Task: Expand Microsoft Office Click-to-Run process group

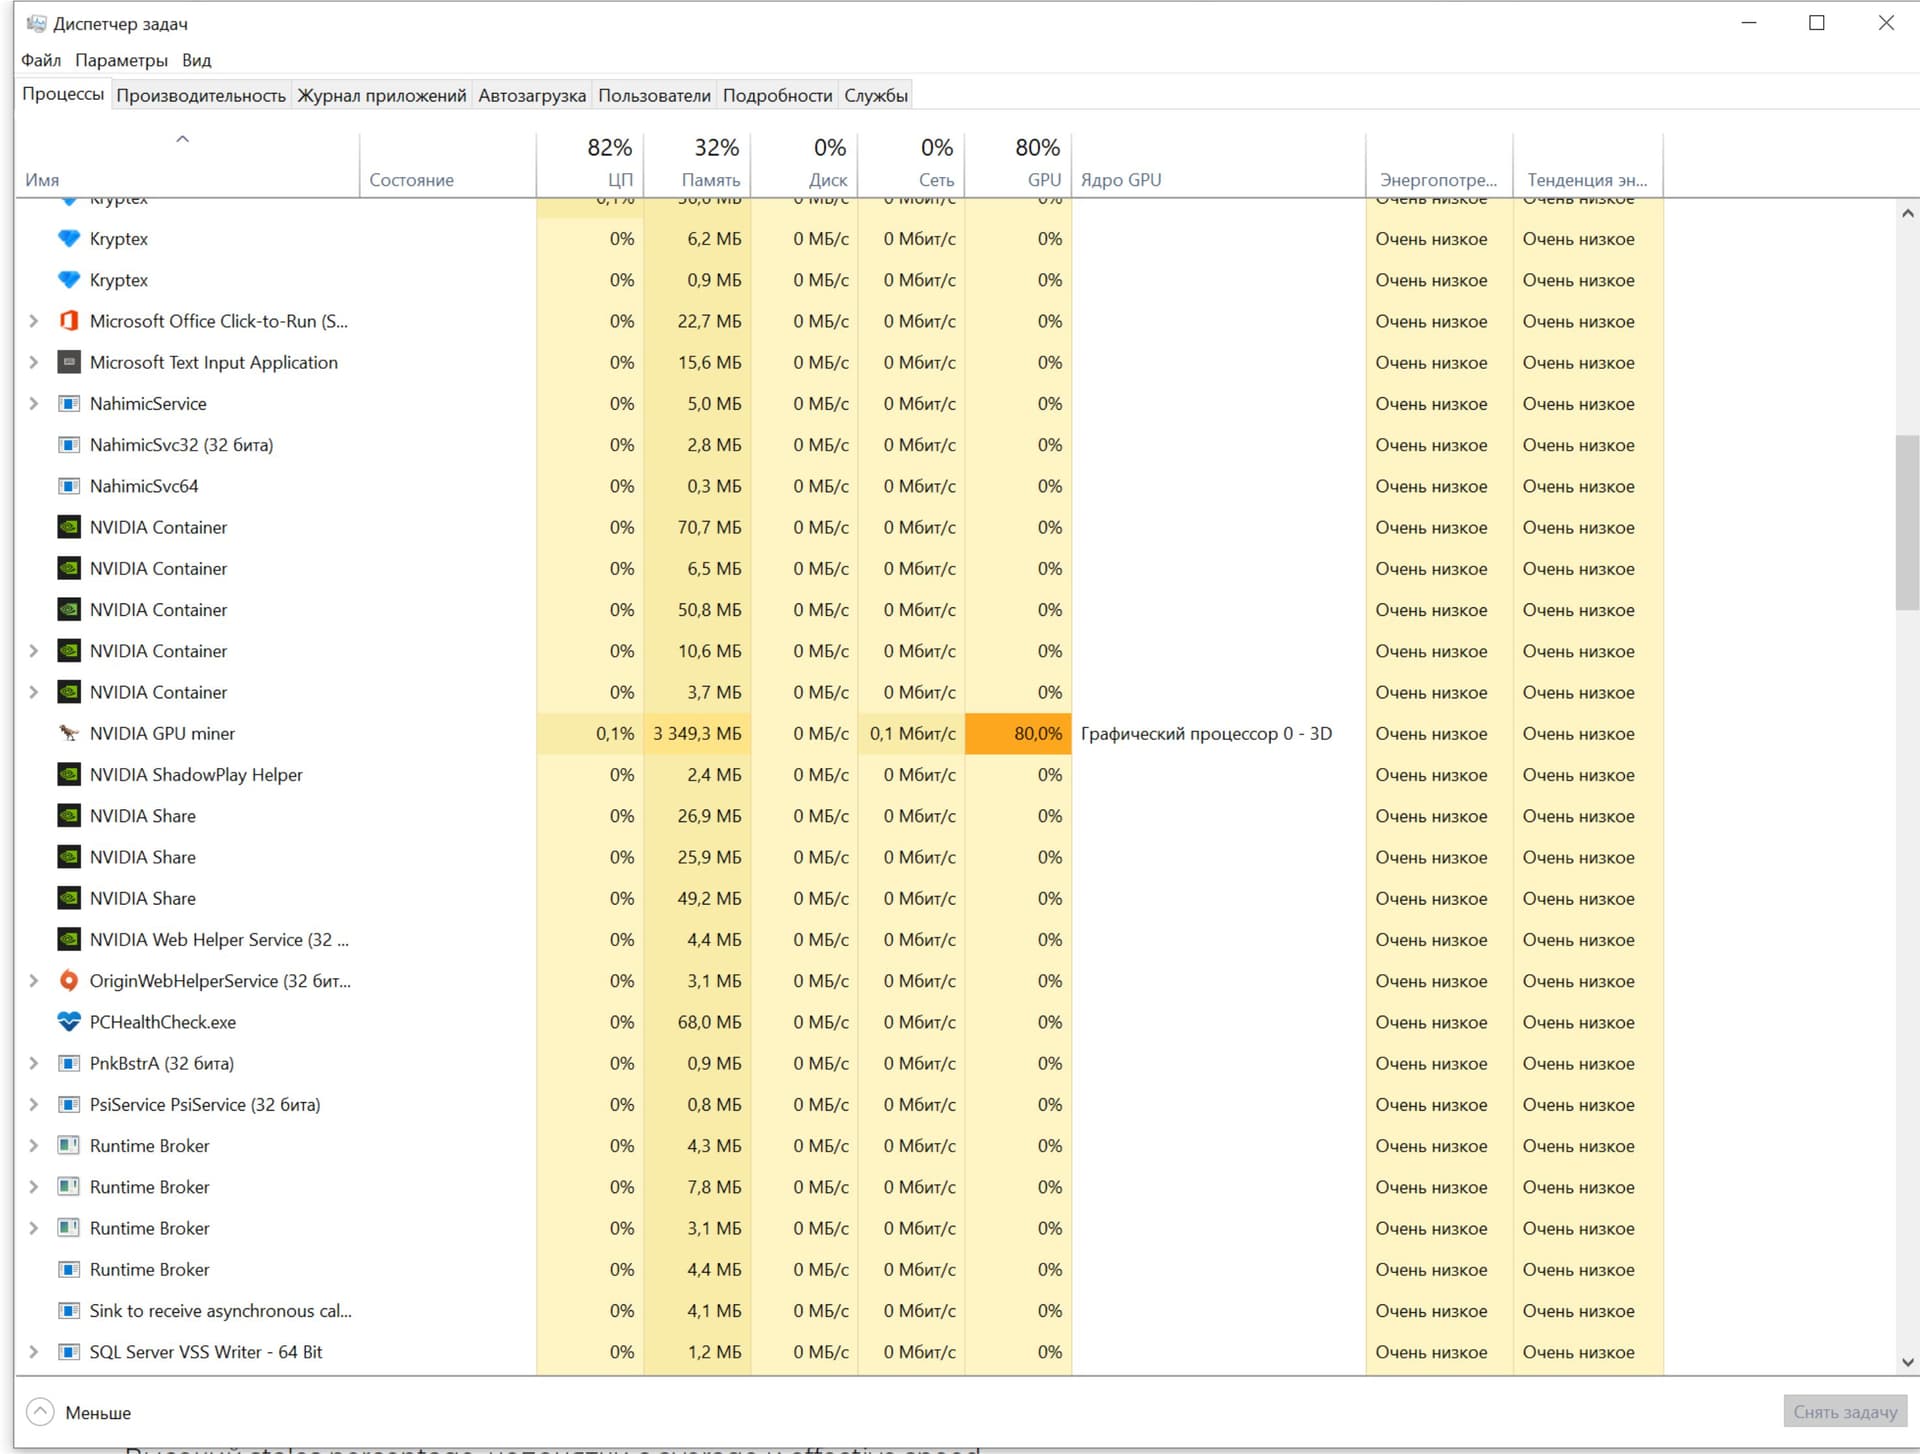Action: pyautogui.click(x=33, y=321)
